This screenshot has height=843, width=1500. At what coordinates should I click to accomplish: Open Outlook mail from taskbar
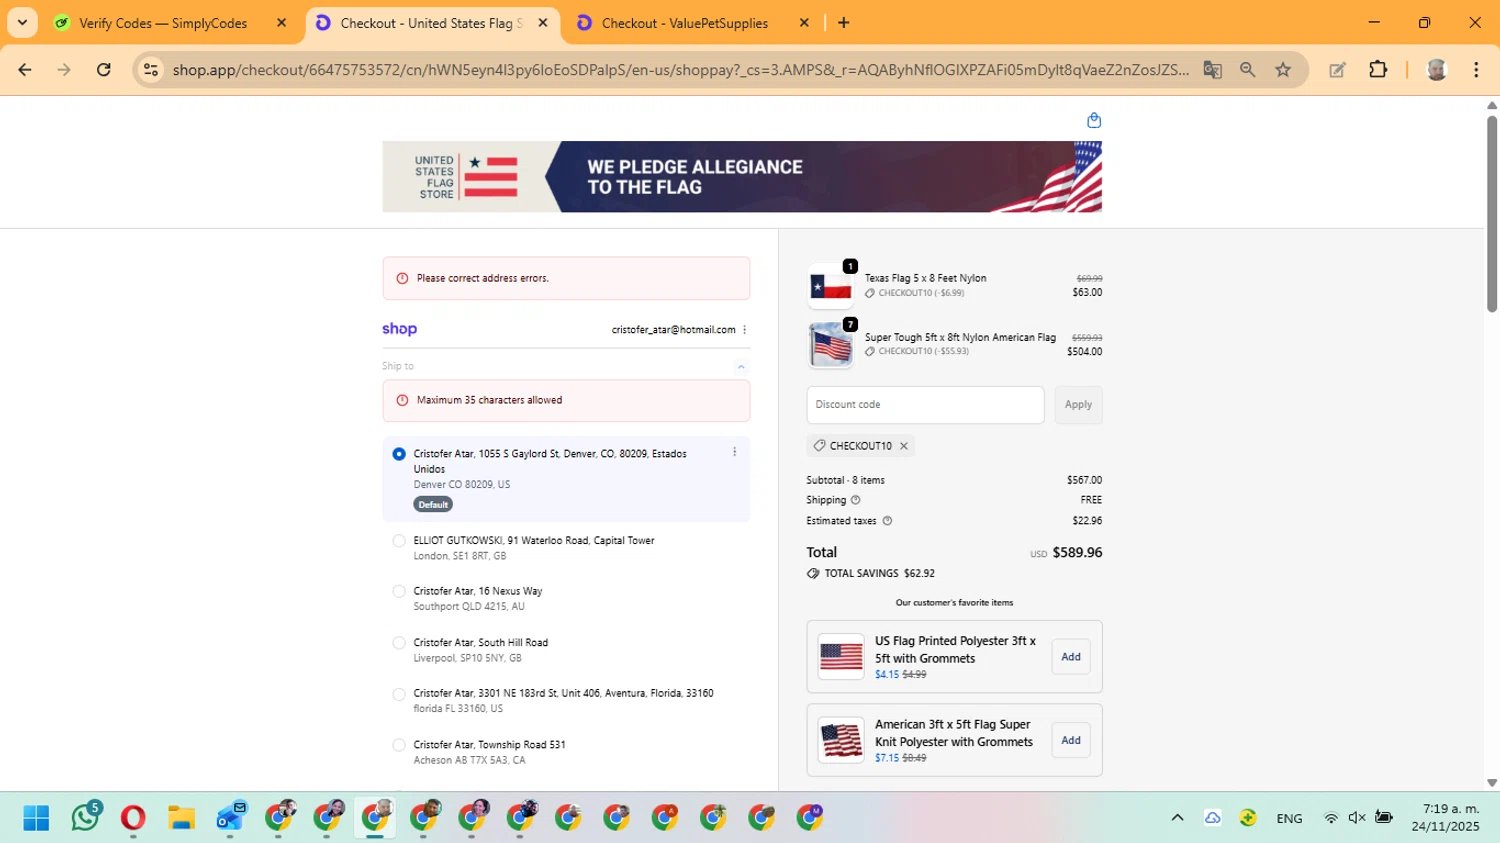tap(230, 818)
